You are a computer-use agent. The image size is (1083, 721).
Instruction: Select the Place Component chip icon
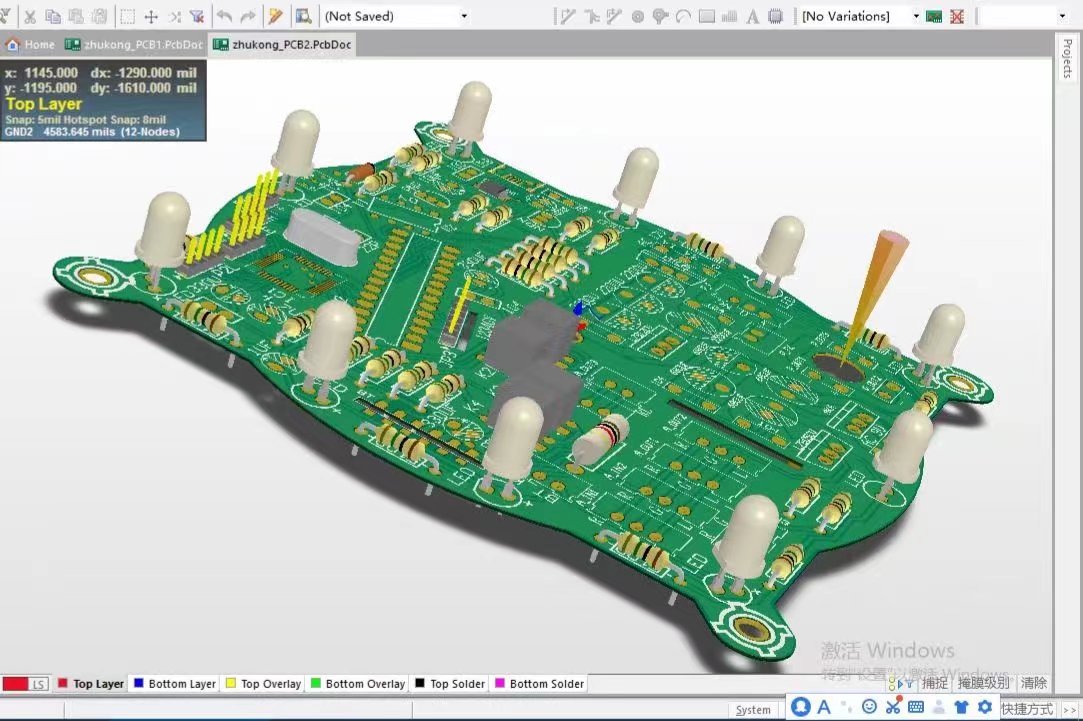775,16
